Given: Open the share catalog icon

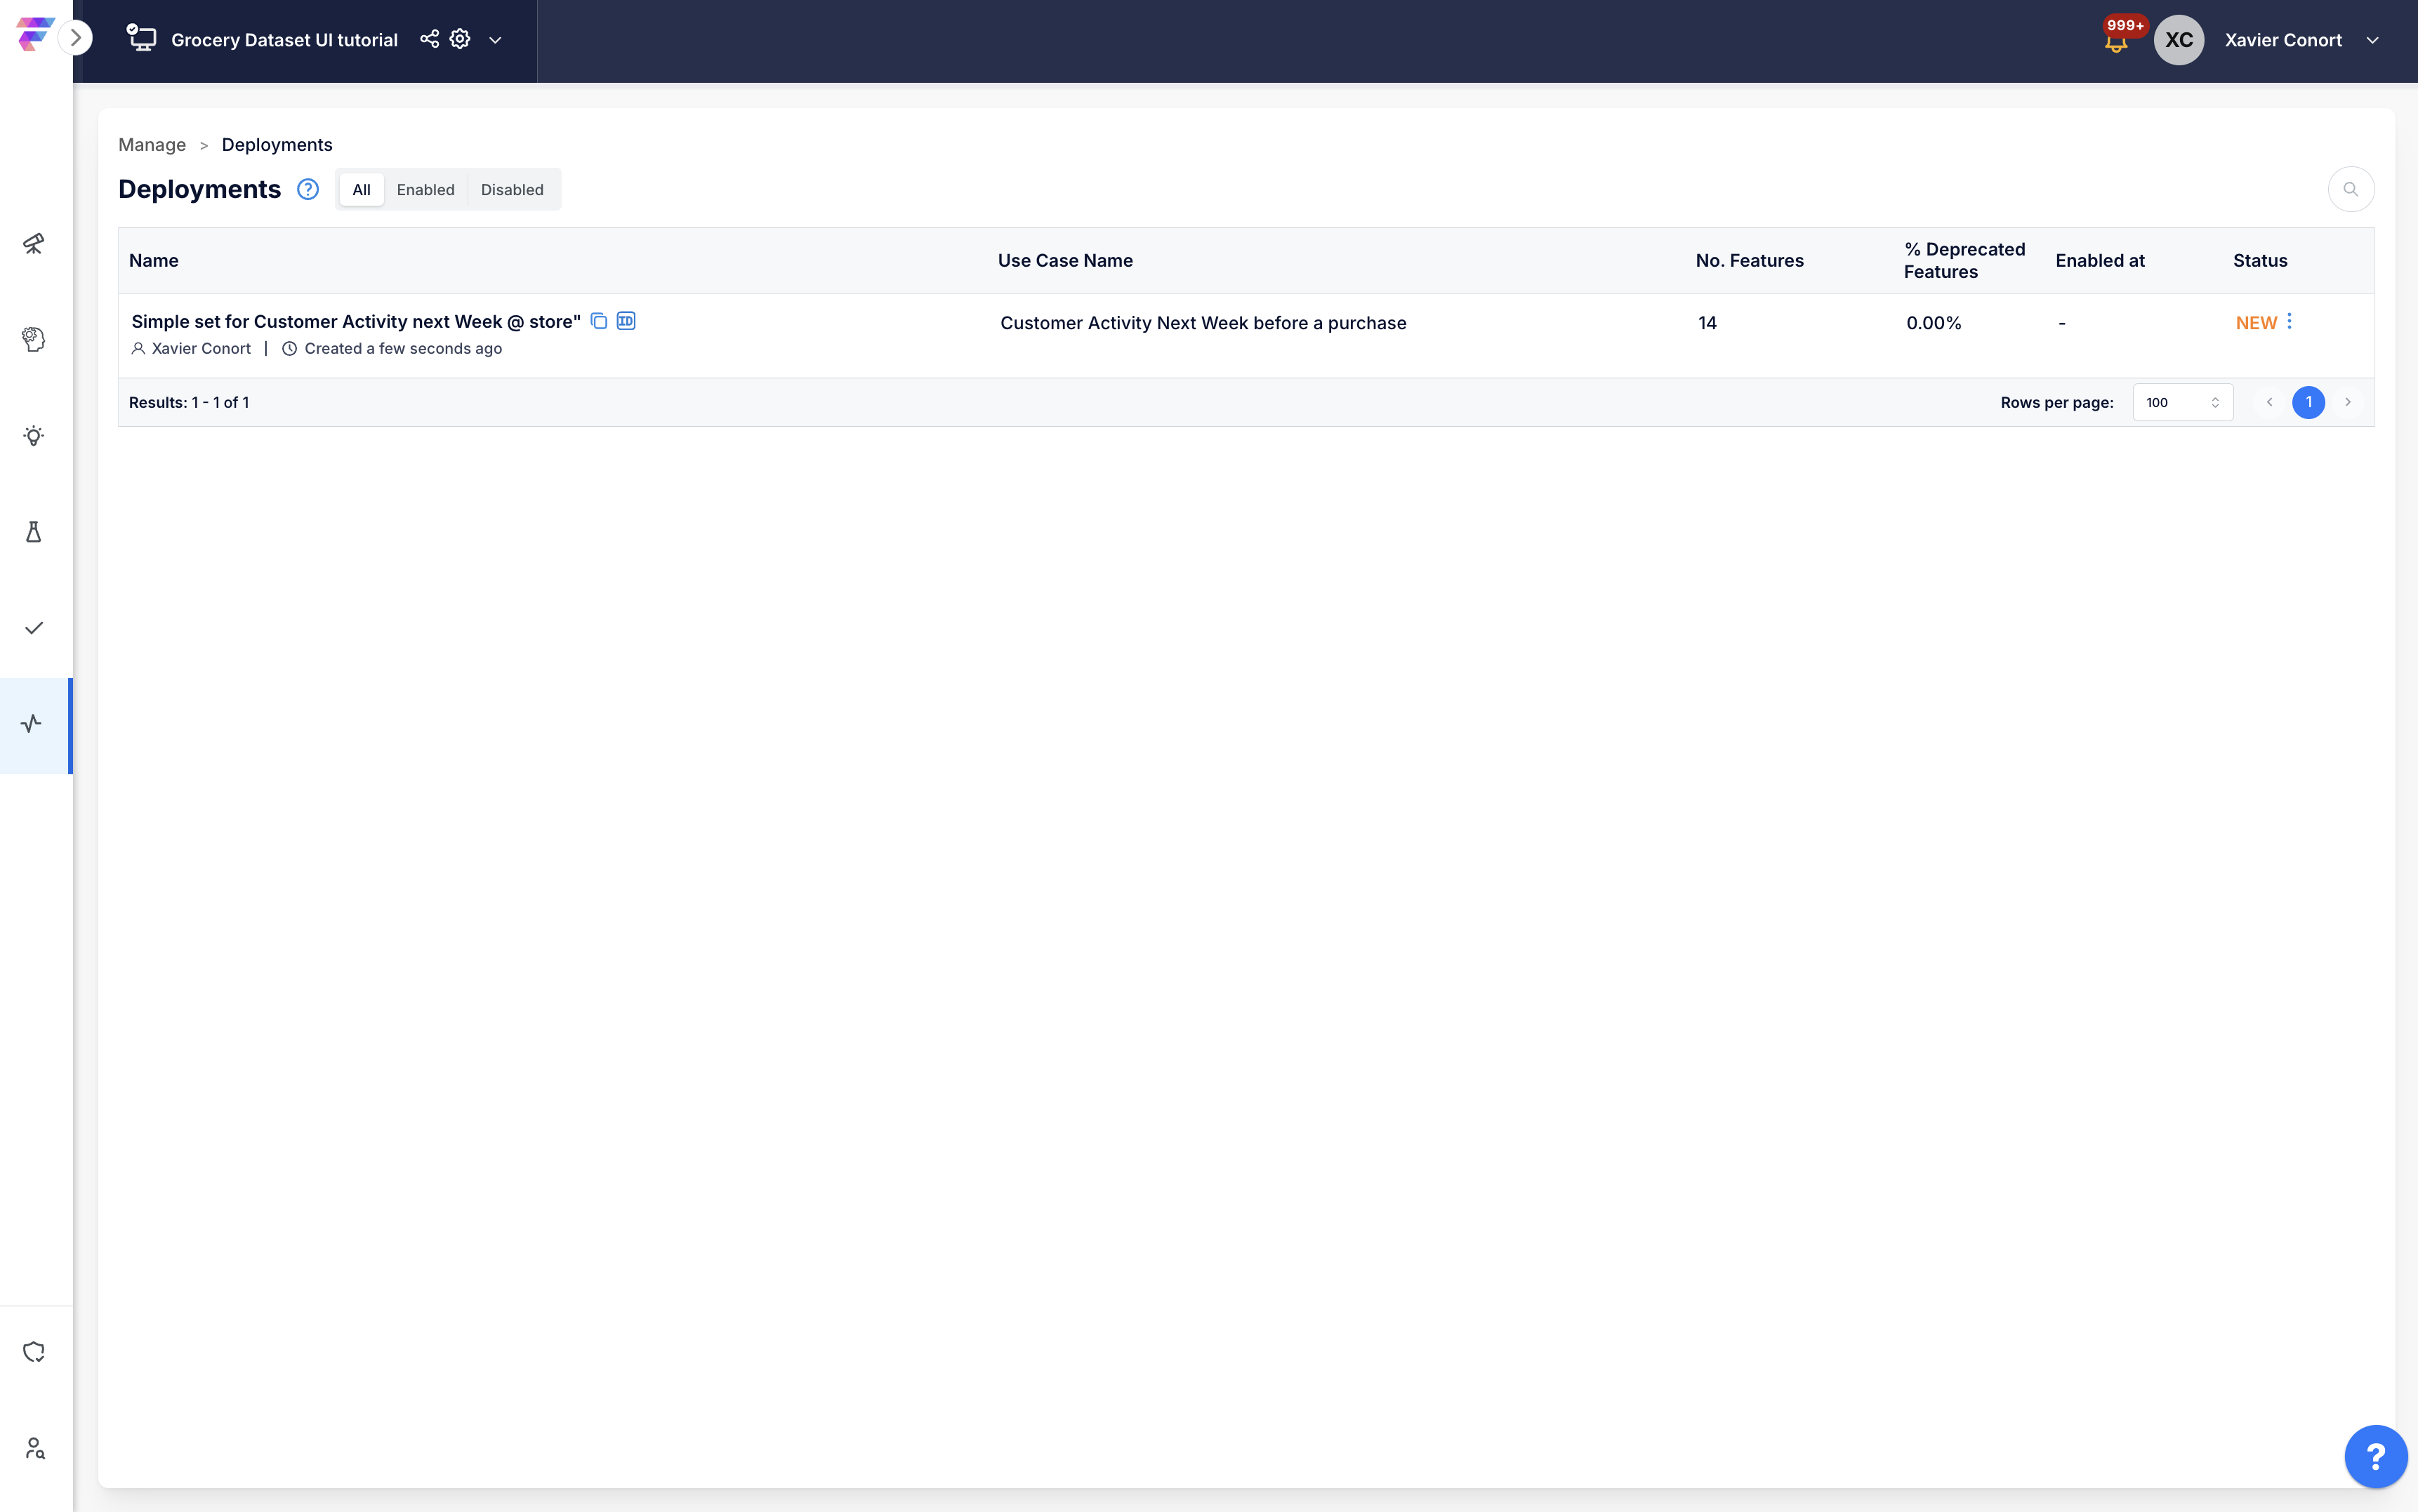Looking at the screenshot, I should pyautogui.click(x=429, y=39).
